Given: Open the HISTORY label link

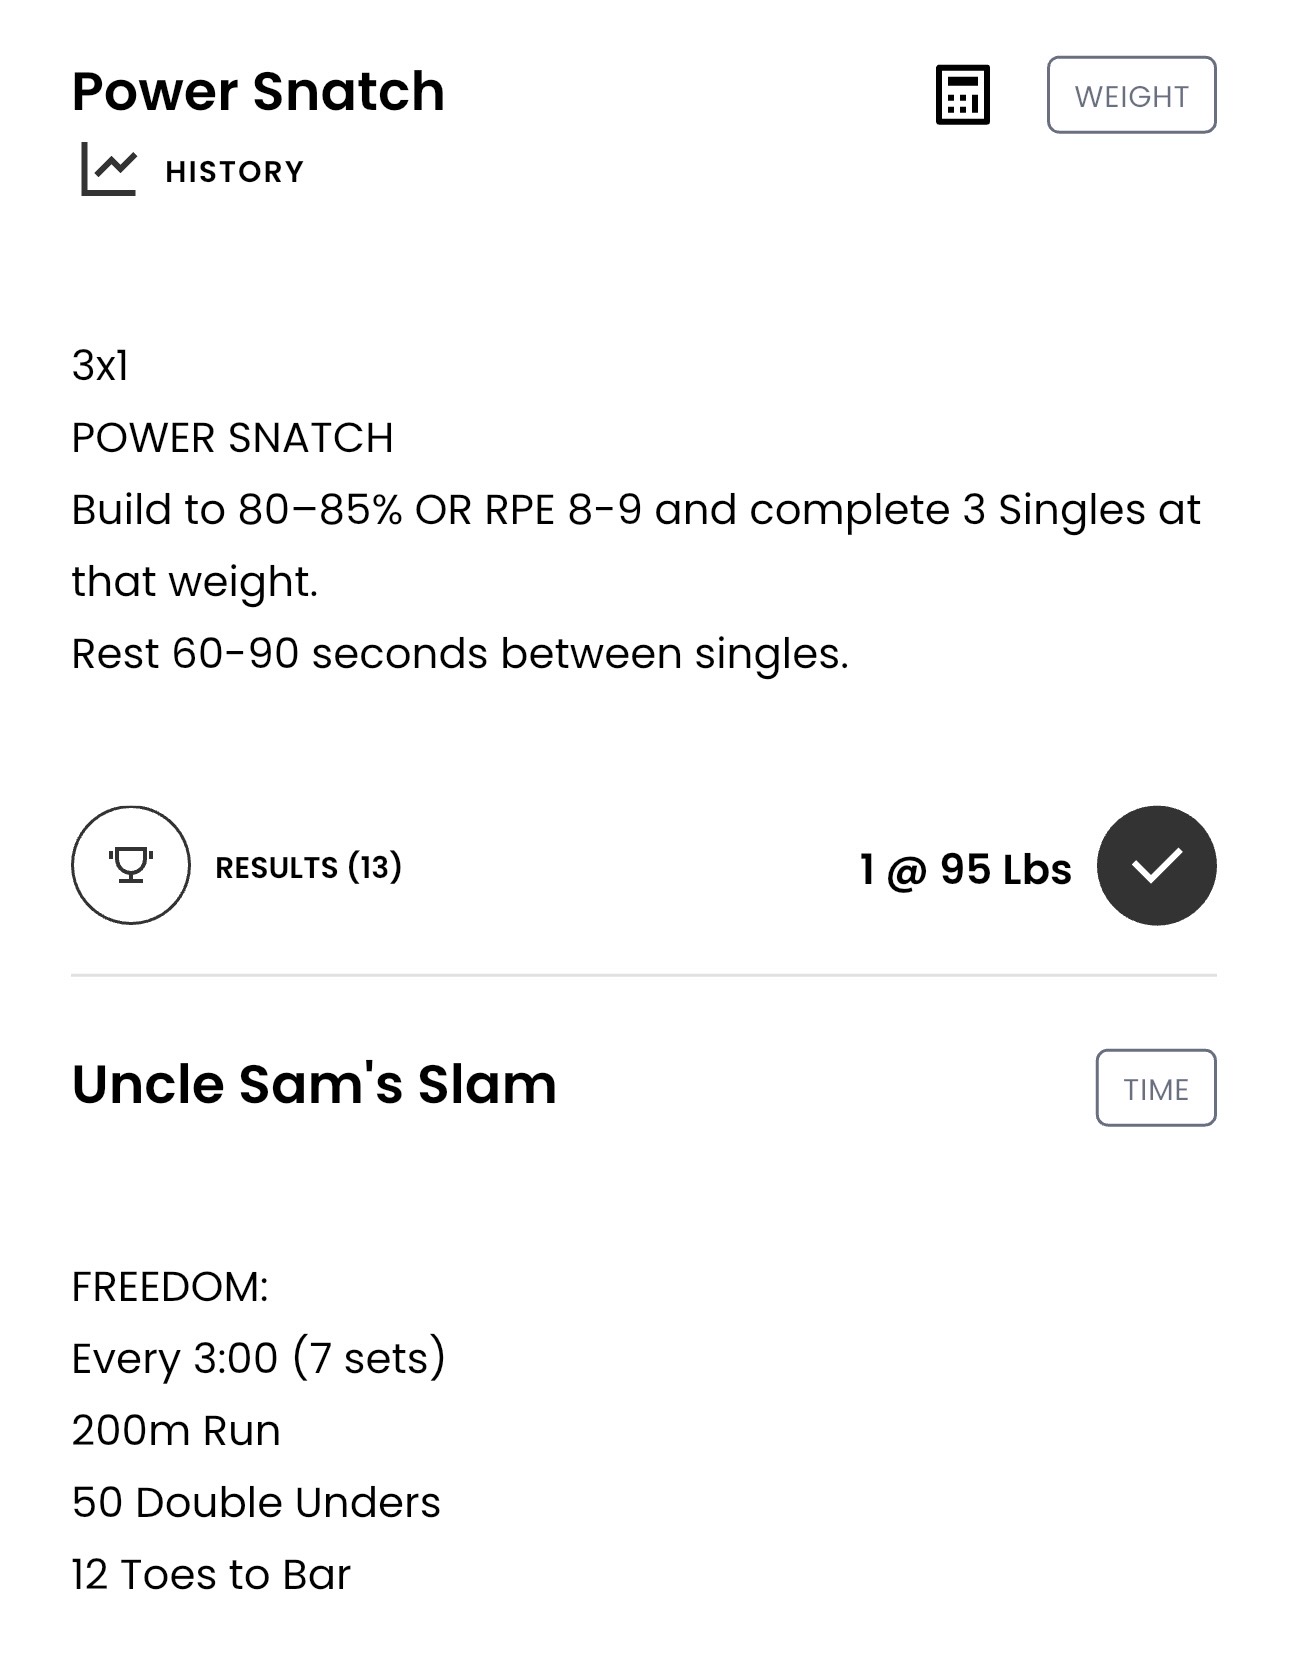Looking at the screenshot, I should coord(234,172).
